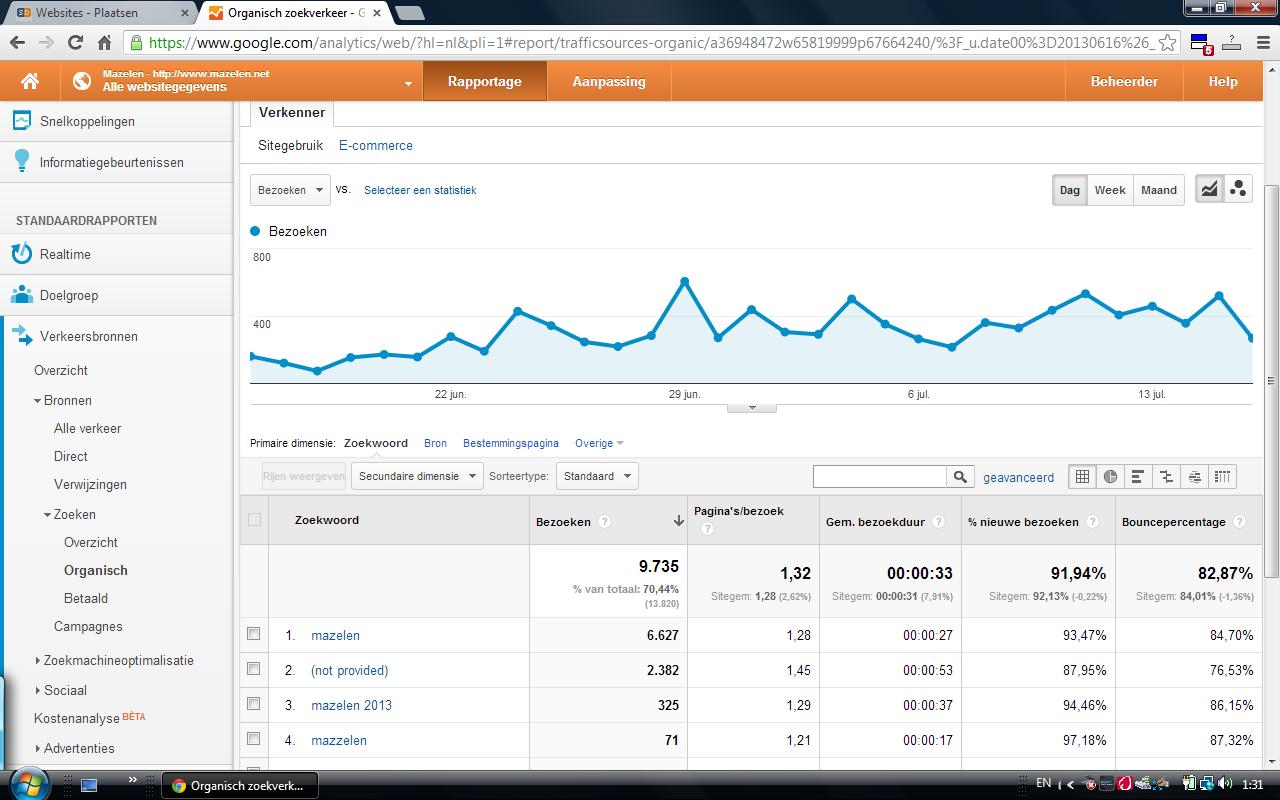The image size is (1280, 800).
Task: Set graph interval to Maand
Action: click(1159, 190)
